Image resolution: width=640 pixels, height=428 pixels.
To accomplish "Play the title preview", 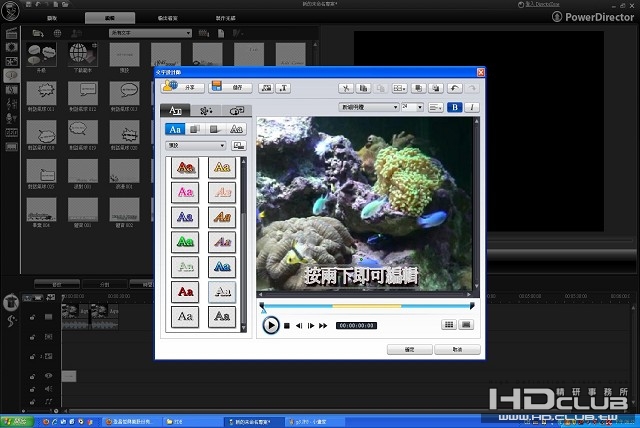I will 270,326.
